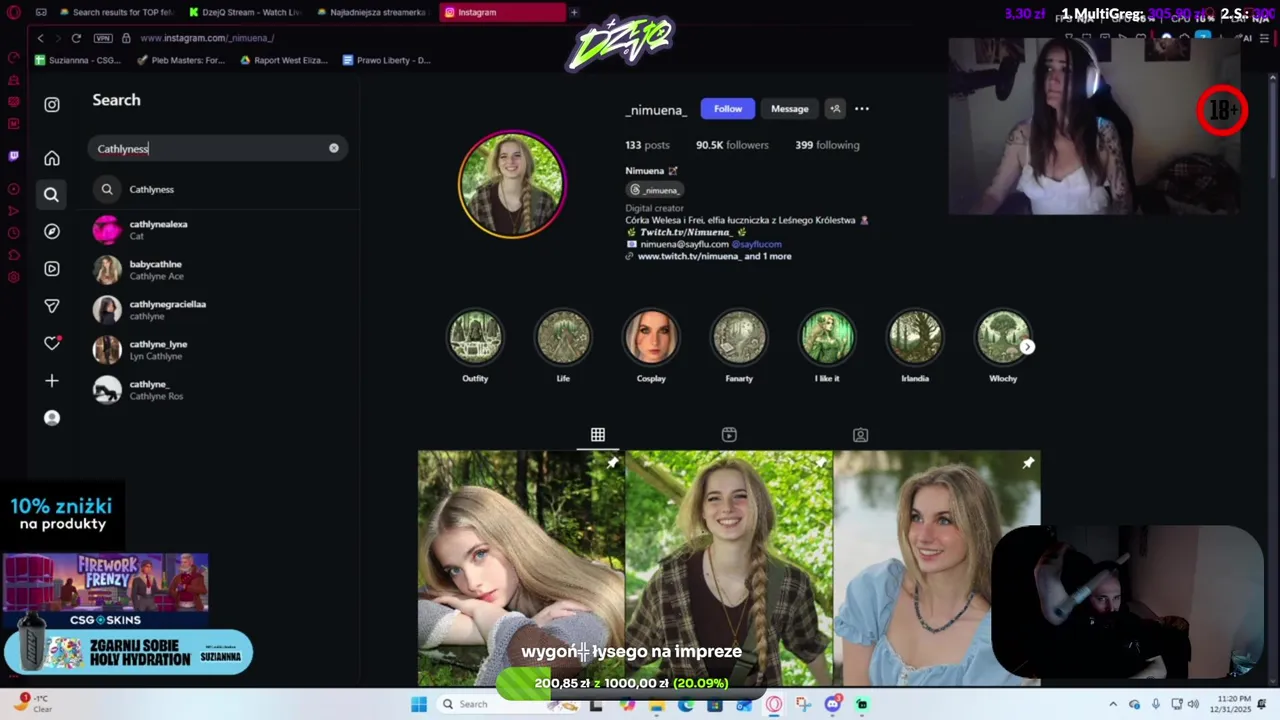Open the middle pinned post with plaid shirt
Image resolution: width=1280 pixels, height=720 pixels.
[x=728, y=568]
